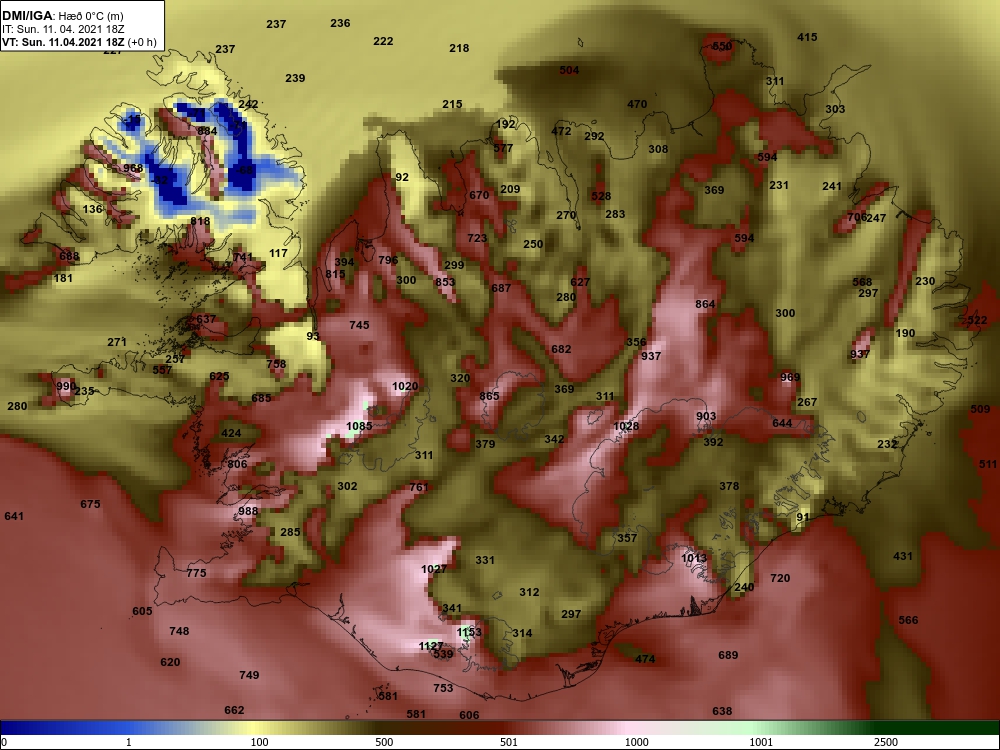The height and width of the screenshot is (750, 1000).
Task: Click the map value '1153'
Action: pyautogui.click(x=469, y=632)
